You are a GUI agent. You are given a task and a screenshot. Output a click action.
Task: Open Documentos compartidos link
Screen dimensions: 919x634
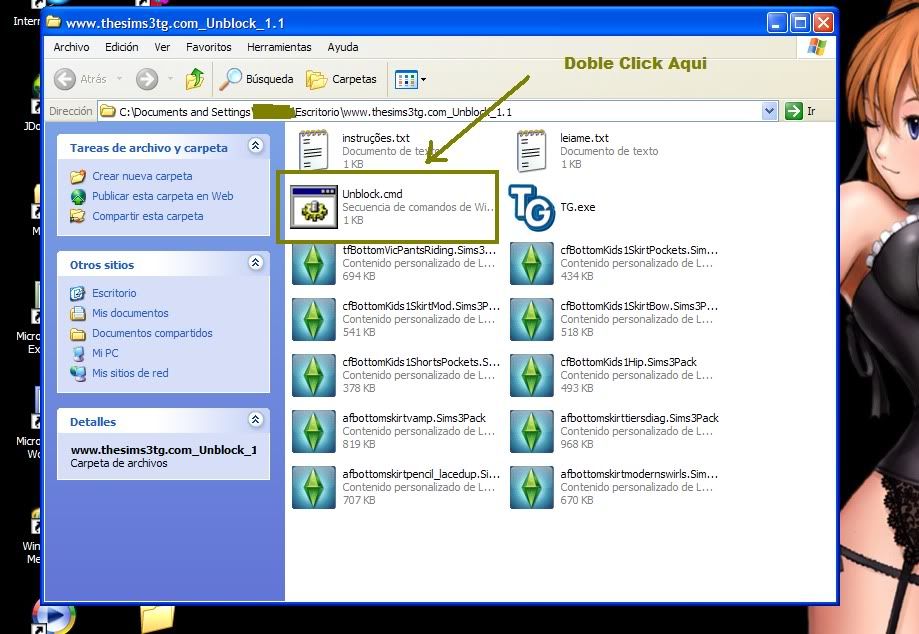tap(152, 333)
